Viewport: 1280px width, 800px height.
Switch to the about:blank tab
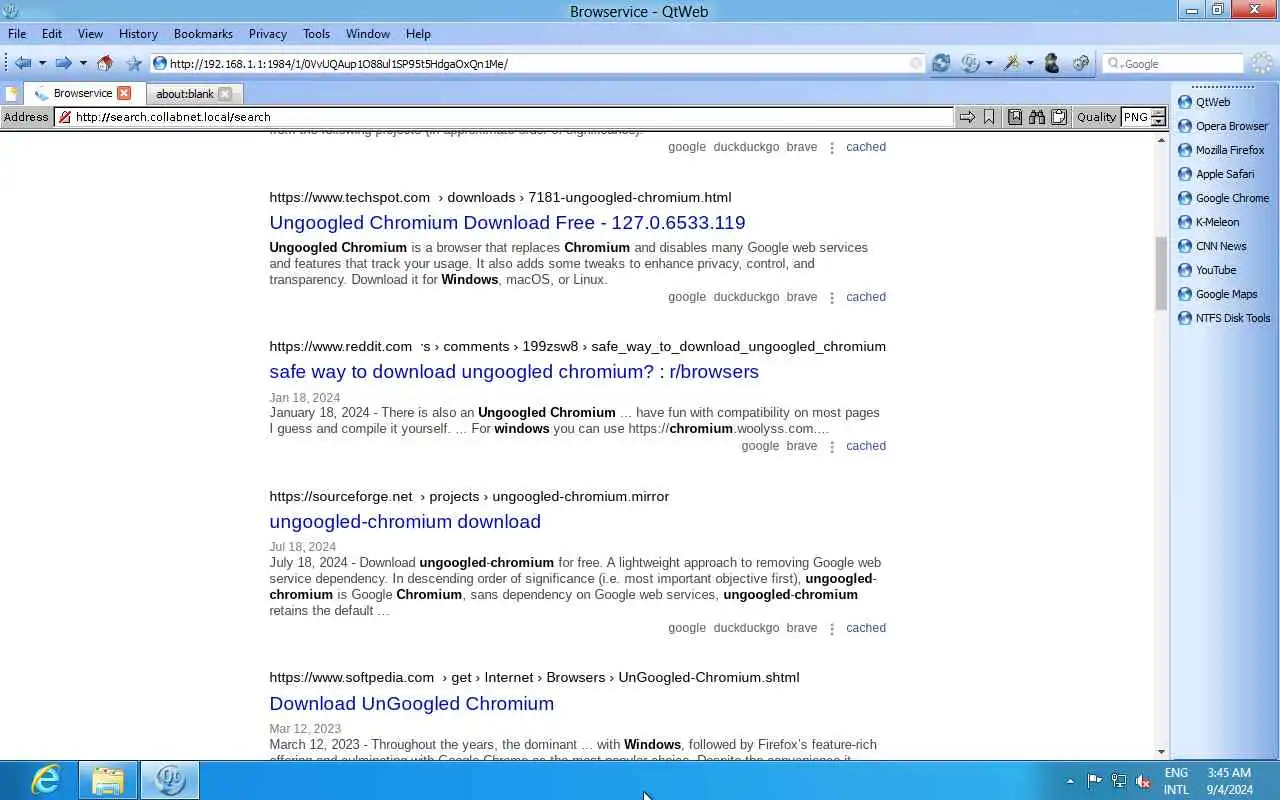[185, 93]
